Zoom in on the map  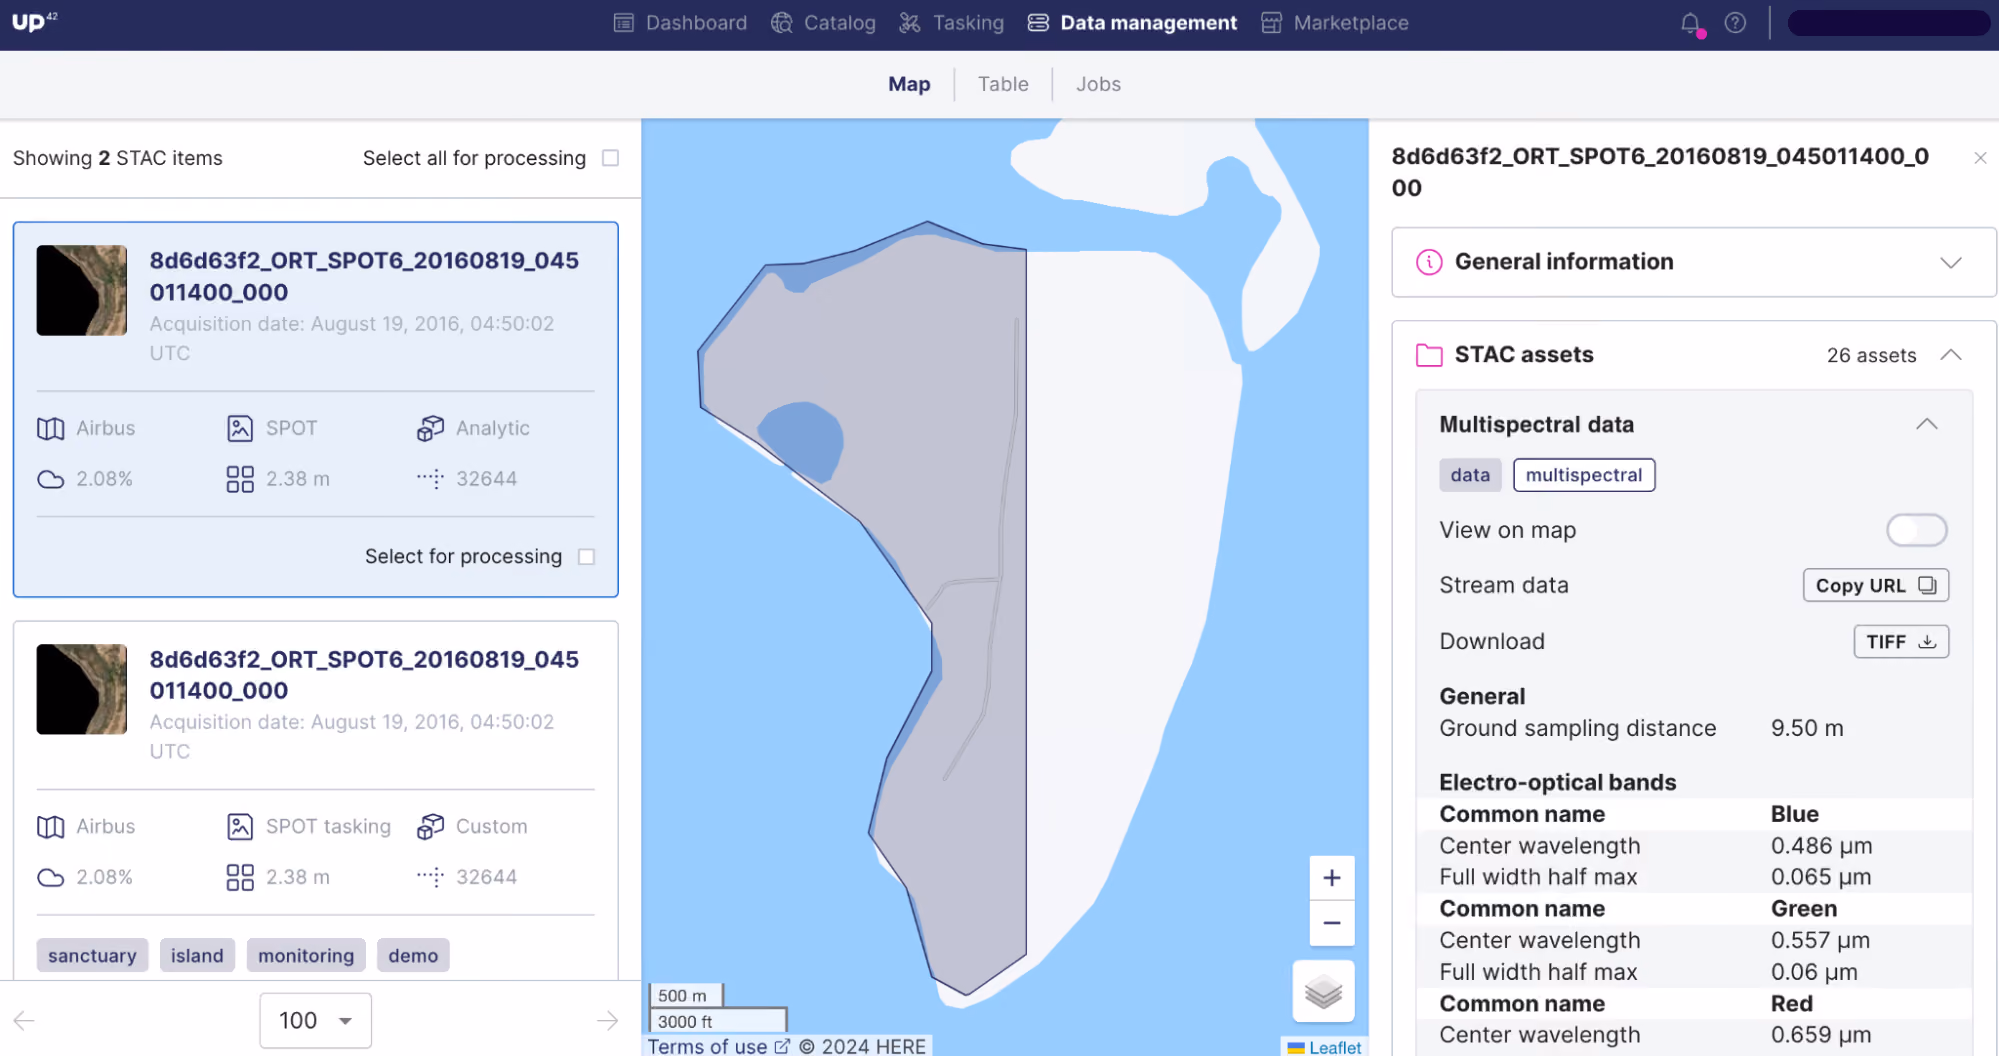(x=1332, y=878)
